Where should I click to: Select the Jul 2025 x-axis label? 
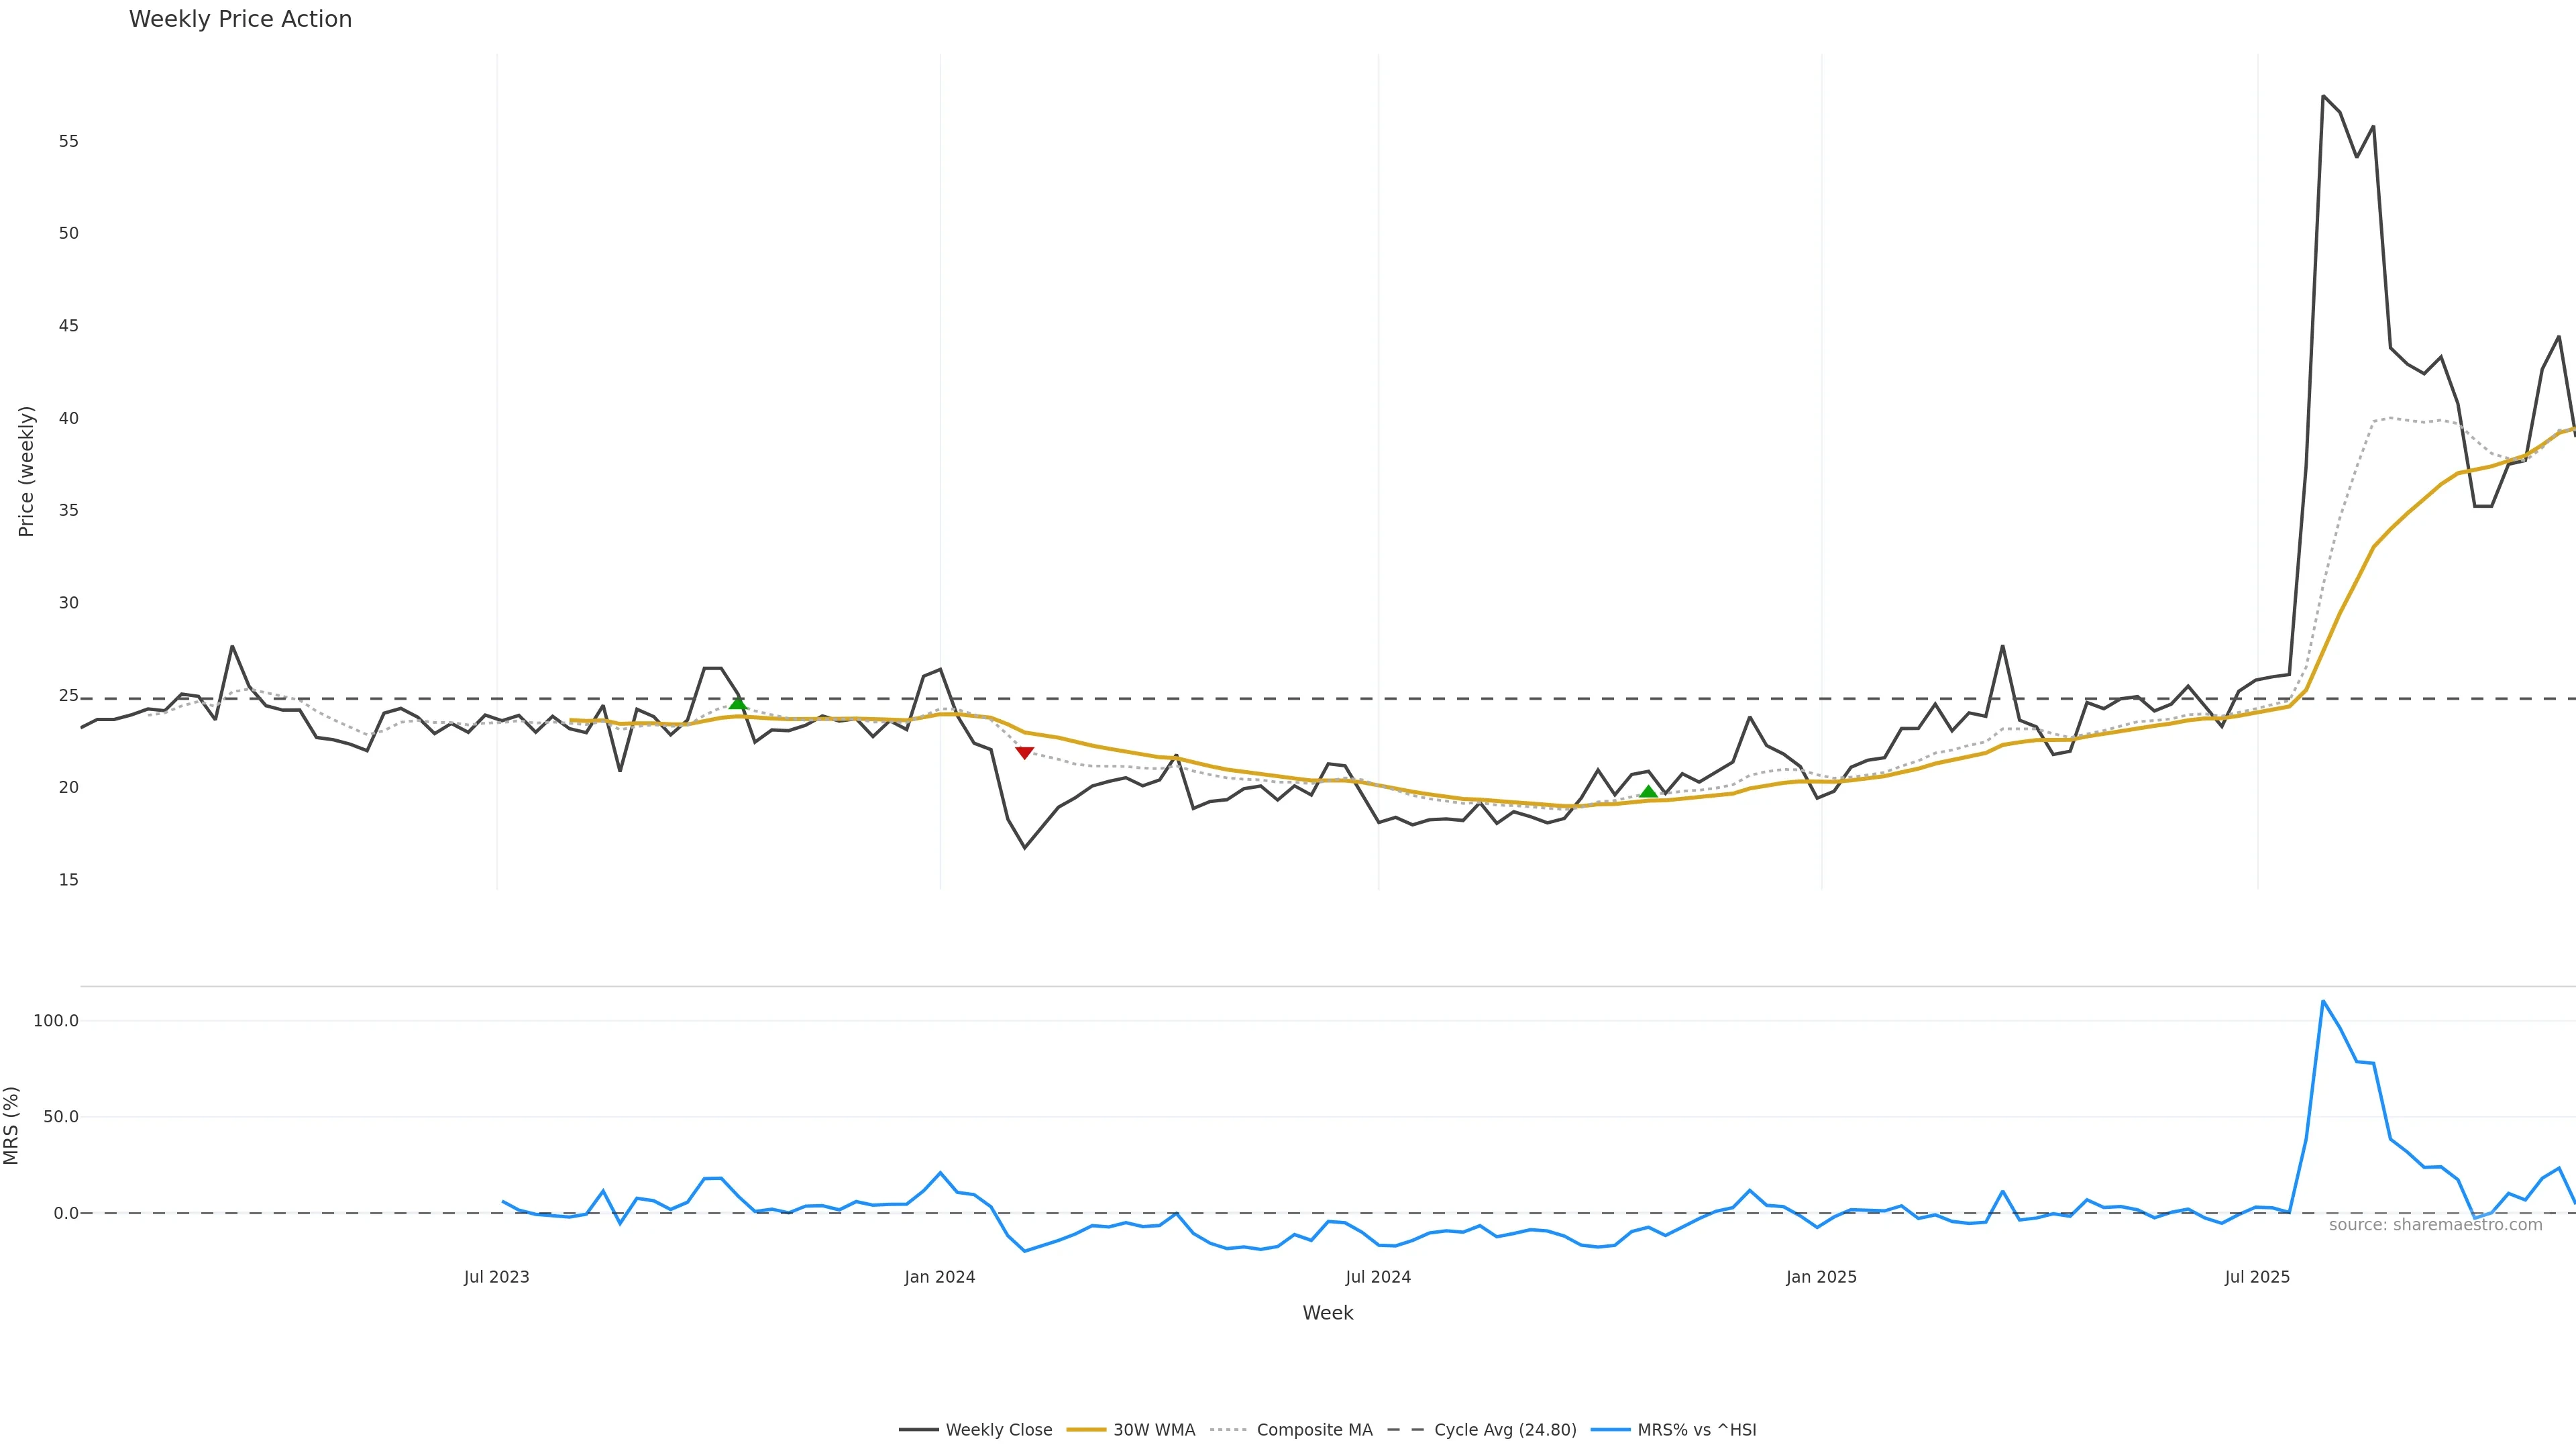pos(2256,1277)
